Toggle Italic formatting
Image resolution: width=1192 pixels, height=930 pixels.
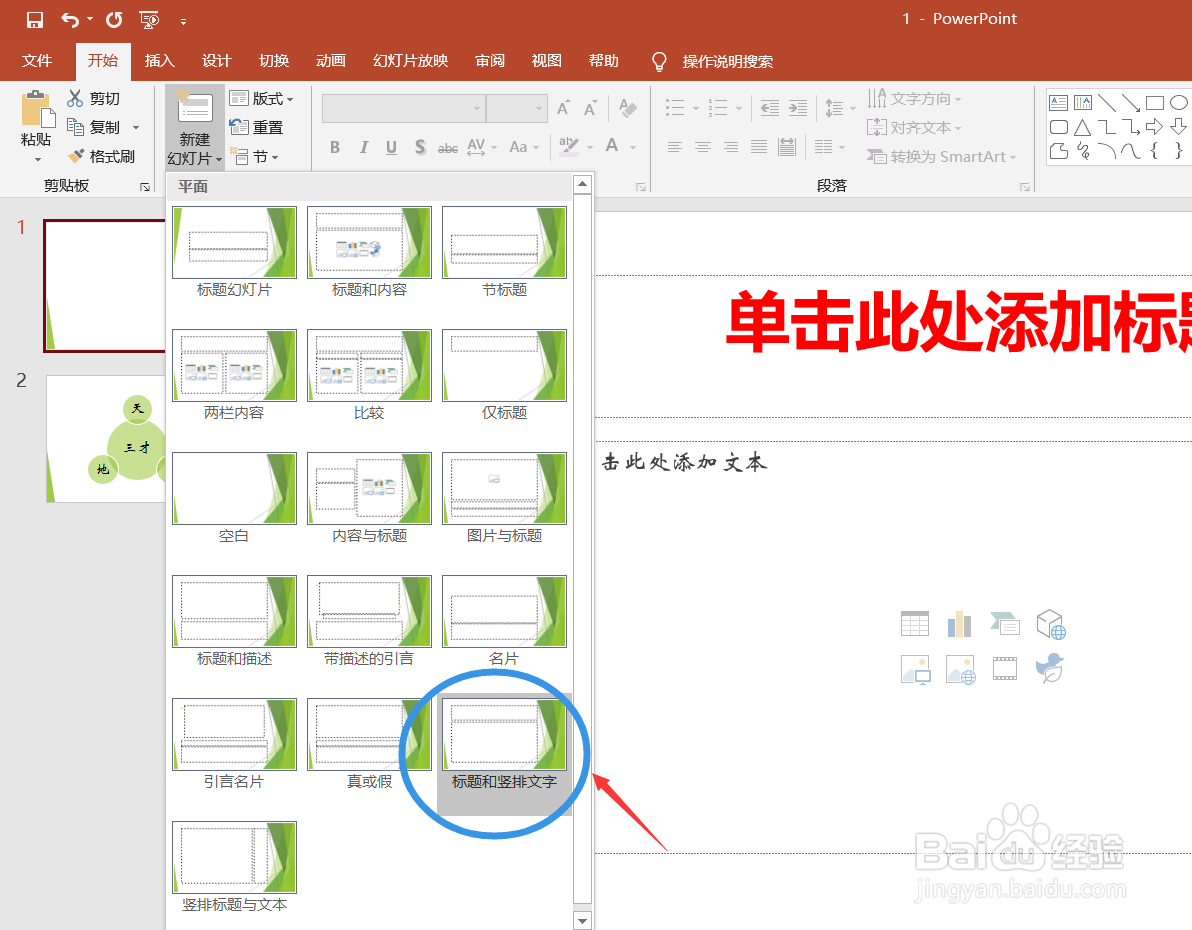pyautogui.click(x=363, y=147)
